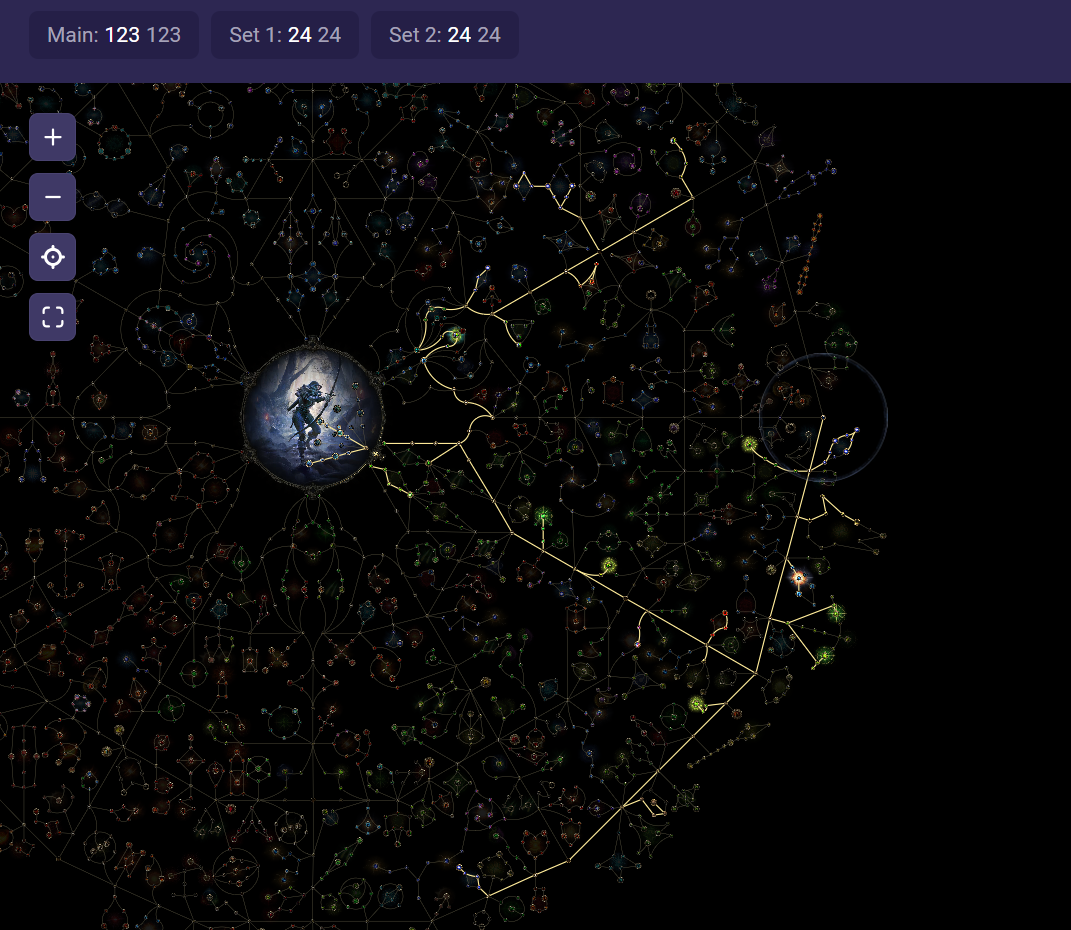Click the yellow-green notable near the bottom junction
Viewport: 1071px width, 930px height.
click(x=697, y=705)
